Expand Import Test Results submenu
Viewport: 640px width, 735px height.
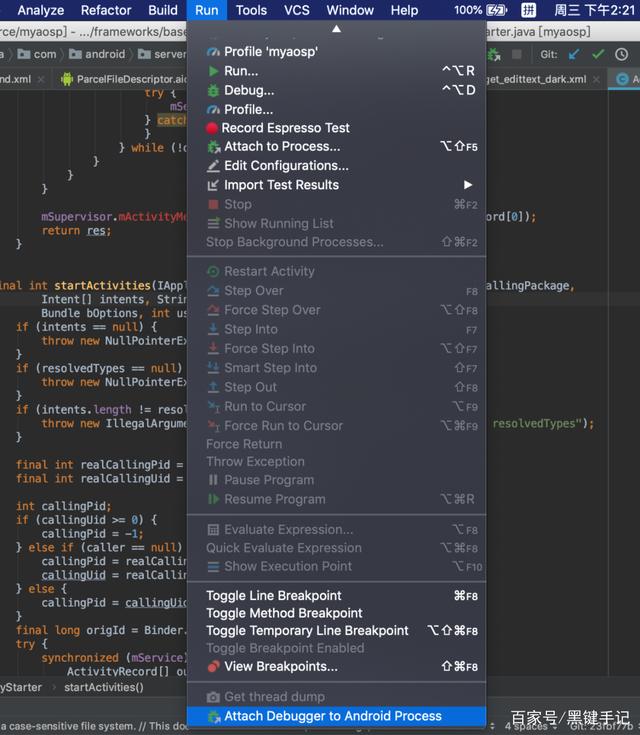(x=336, y=185)
